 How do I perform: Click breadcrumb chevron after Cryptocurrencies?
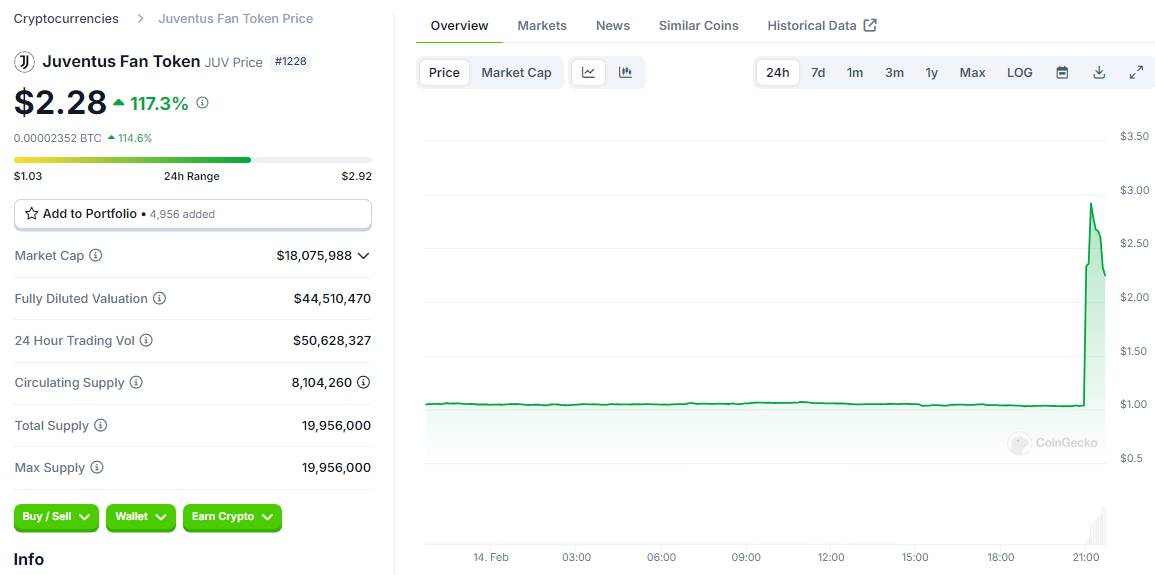pos(140,18)
